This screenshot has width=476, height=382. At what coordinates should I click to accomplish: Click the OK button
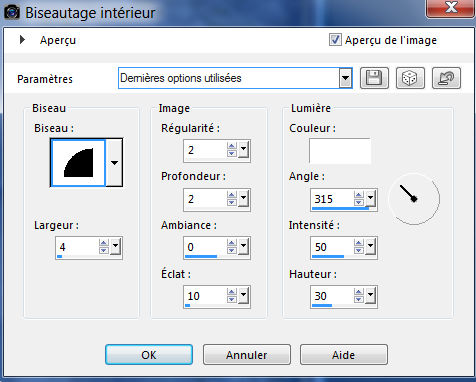pyautogui.click(x=149, y=355)
